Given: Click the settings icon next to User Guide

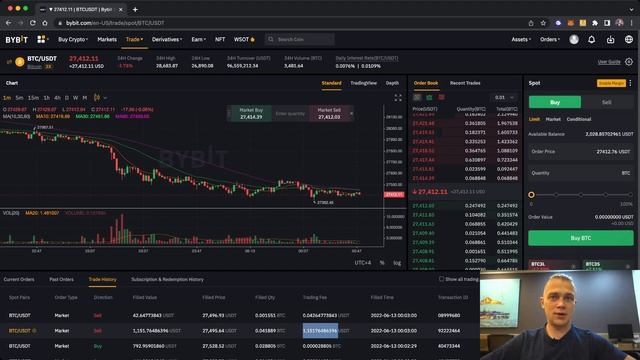Looking at the screenshot, I should 629,62.
